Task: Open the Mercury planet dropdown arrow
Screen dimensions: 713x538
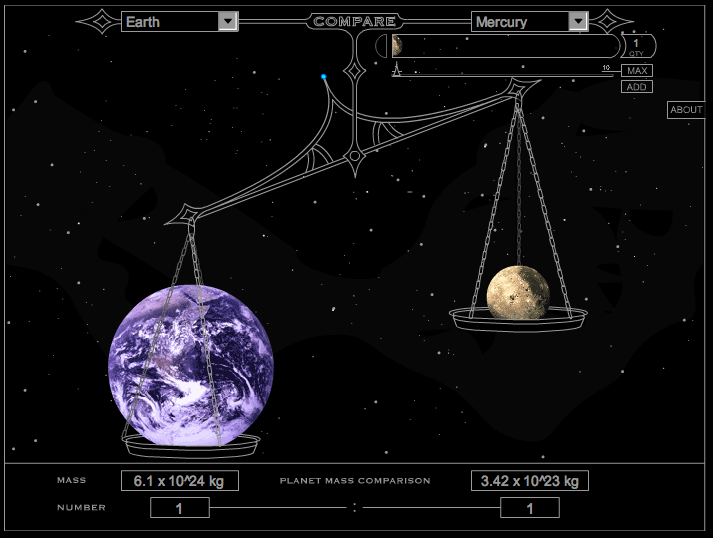Action: (577, 21)
